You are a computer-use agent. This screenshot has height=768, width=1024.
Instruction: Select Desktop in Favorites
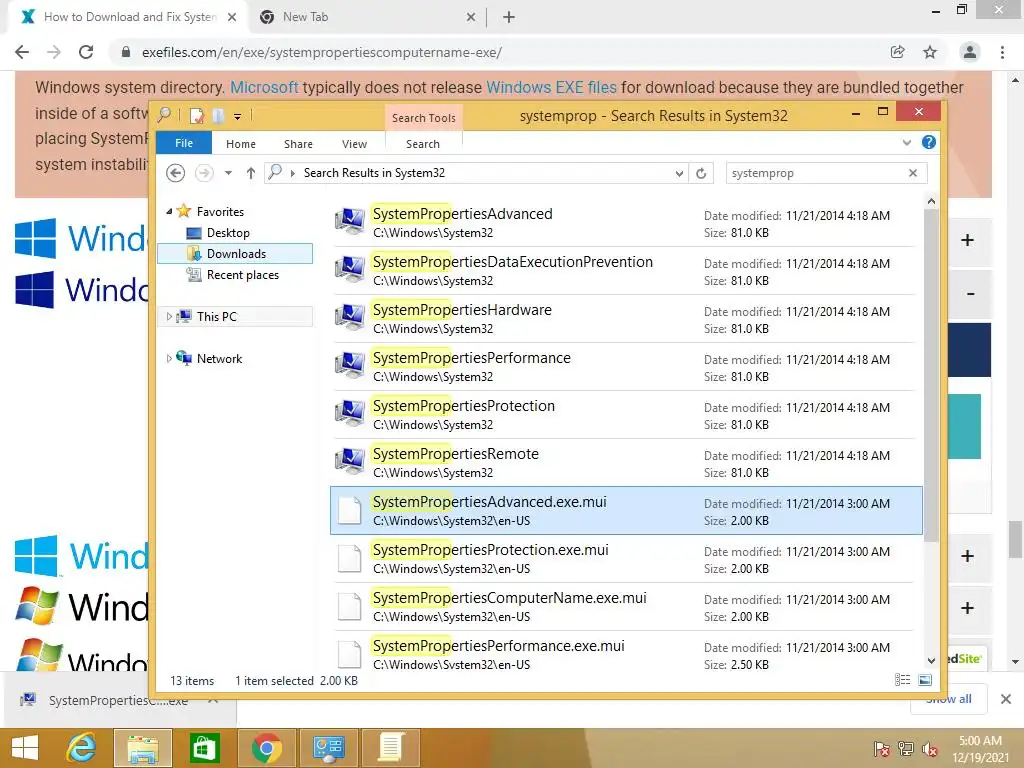click(228, 232)
